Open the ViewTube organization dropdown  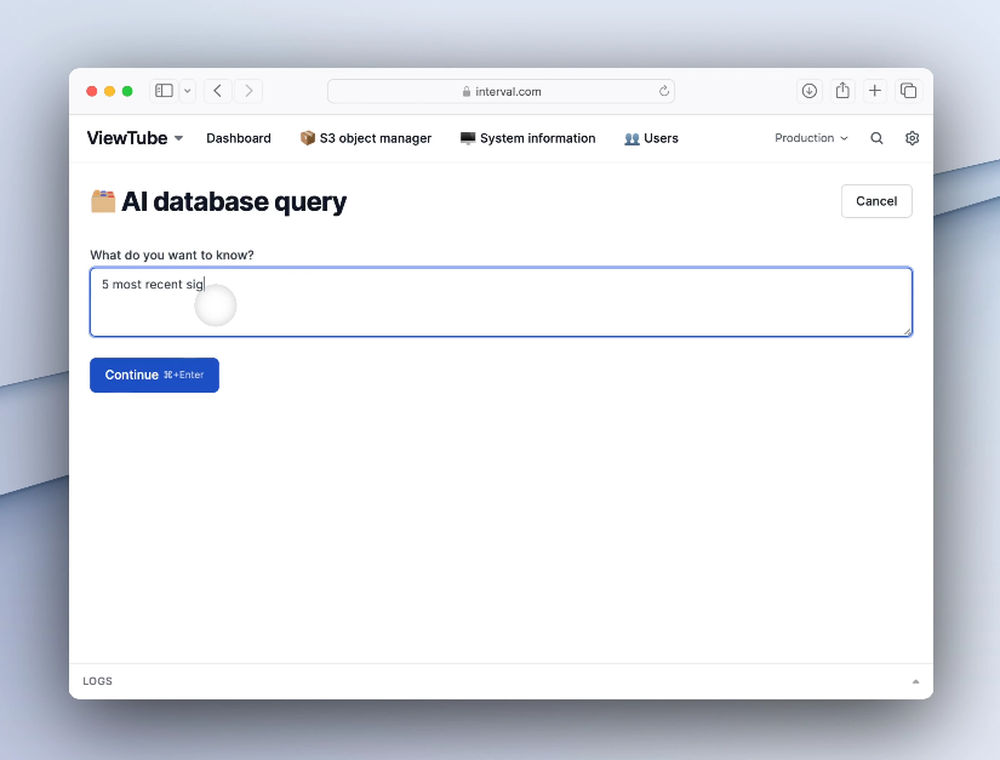[135, 138]
